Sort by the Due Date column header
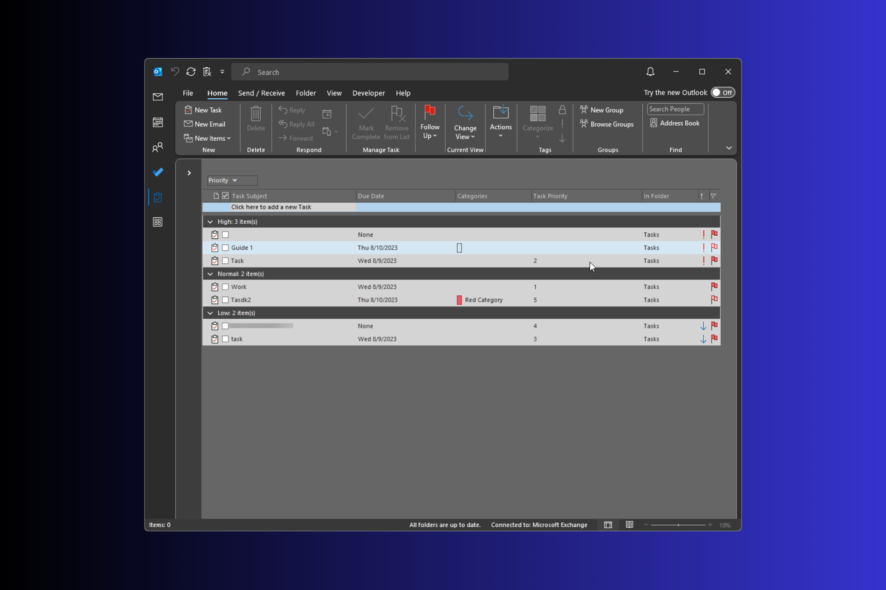This screenshot has height=590, width=886. click(405, 196)
